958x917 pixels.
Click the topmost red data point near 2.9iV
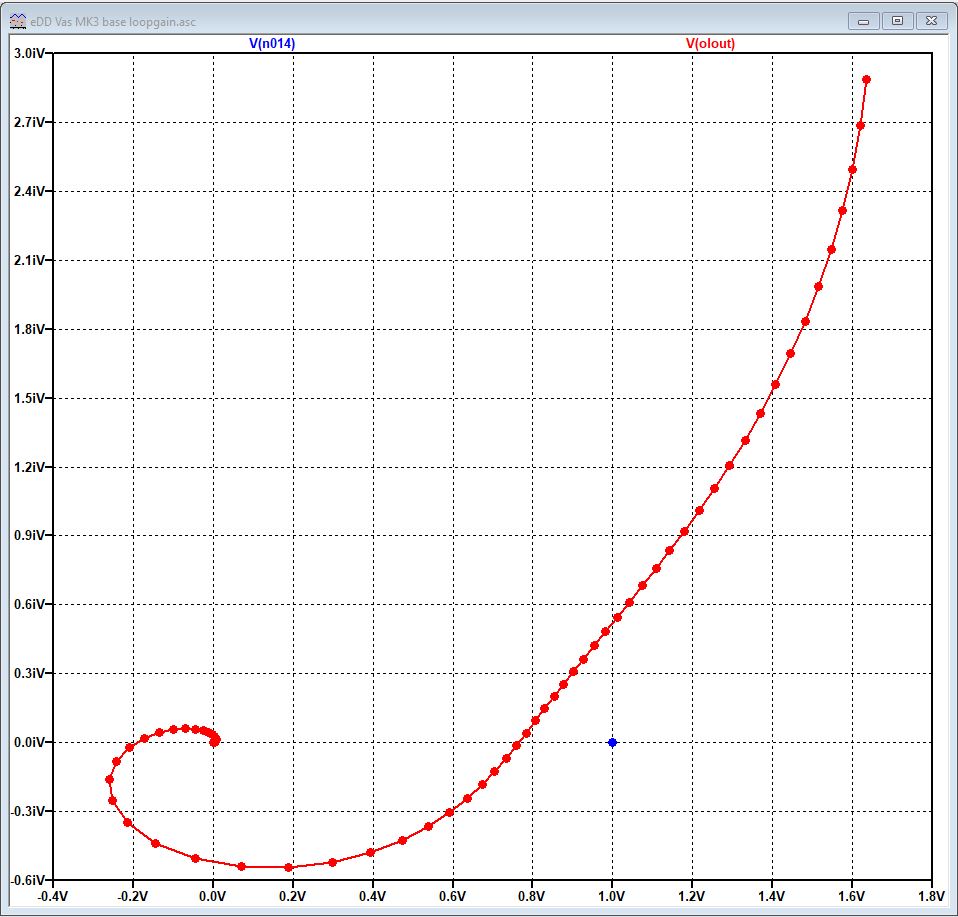click(866, 79)
